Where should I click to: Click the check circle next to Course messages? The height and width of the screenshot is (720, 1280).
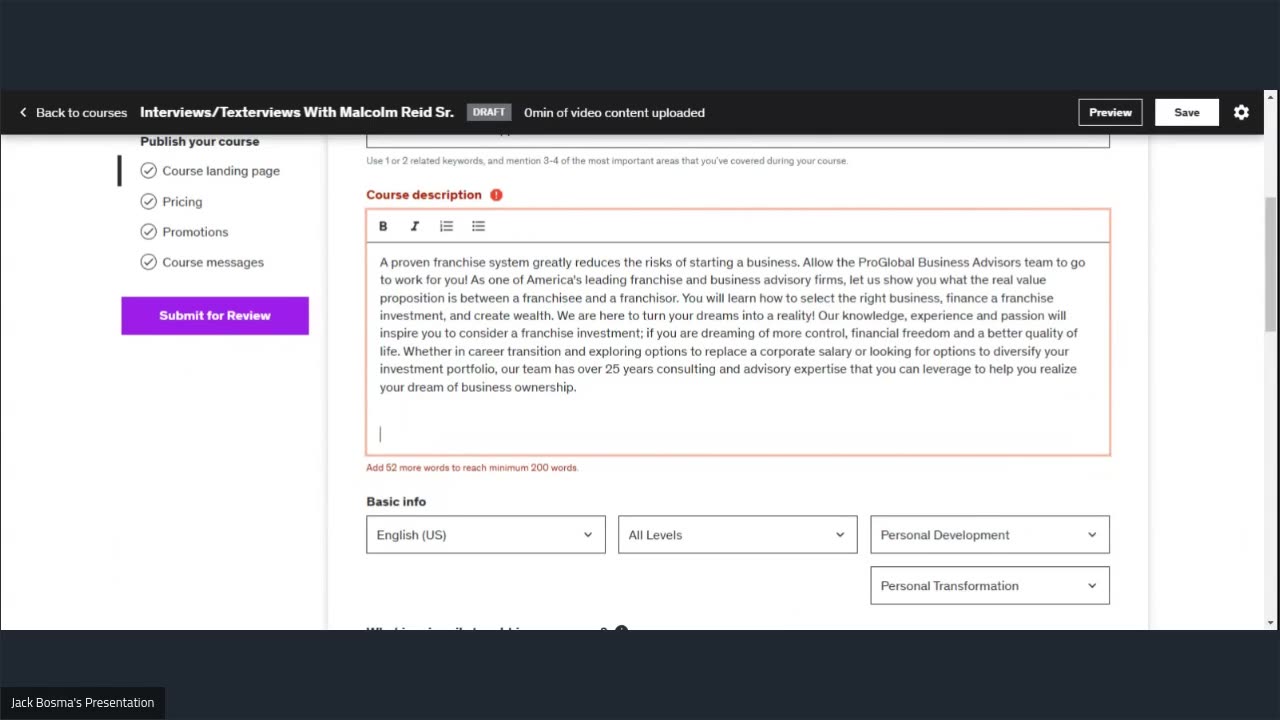point(148,262)
